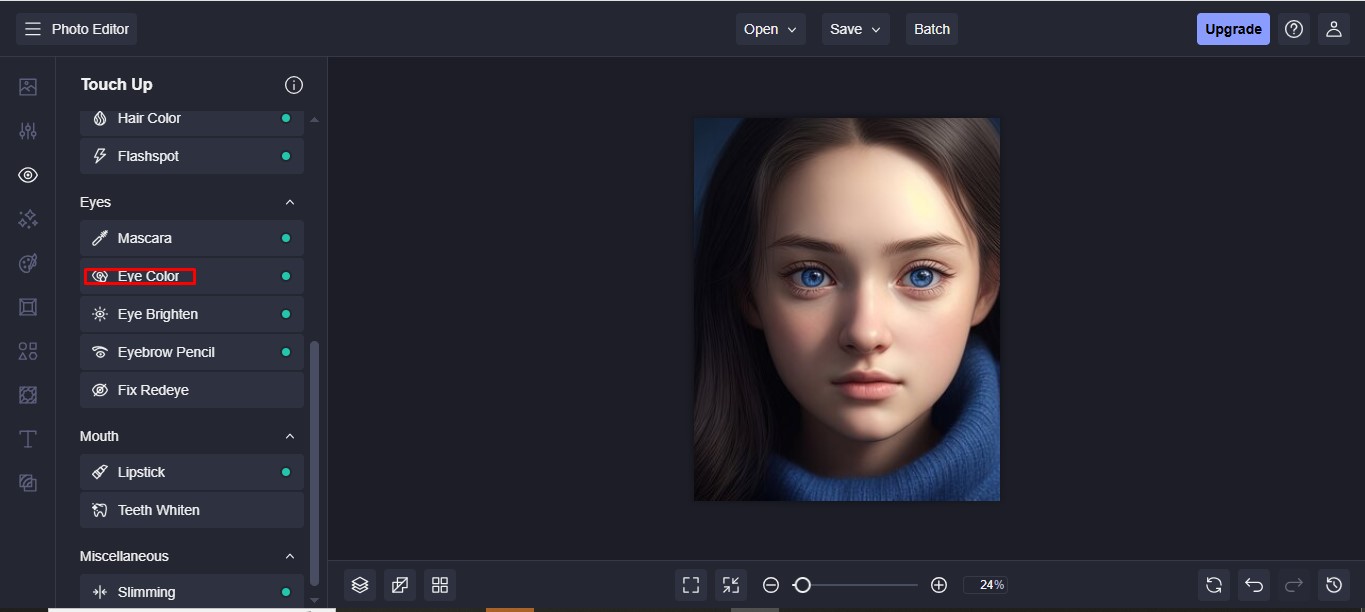Screen dimensions: 1365x612
Task: Select the Frames icon in the sidebar
Action: [27, 394]
